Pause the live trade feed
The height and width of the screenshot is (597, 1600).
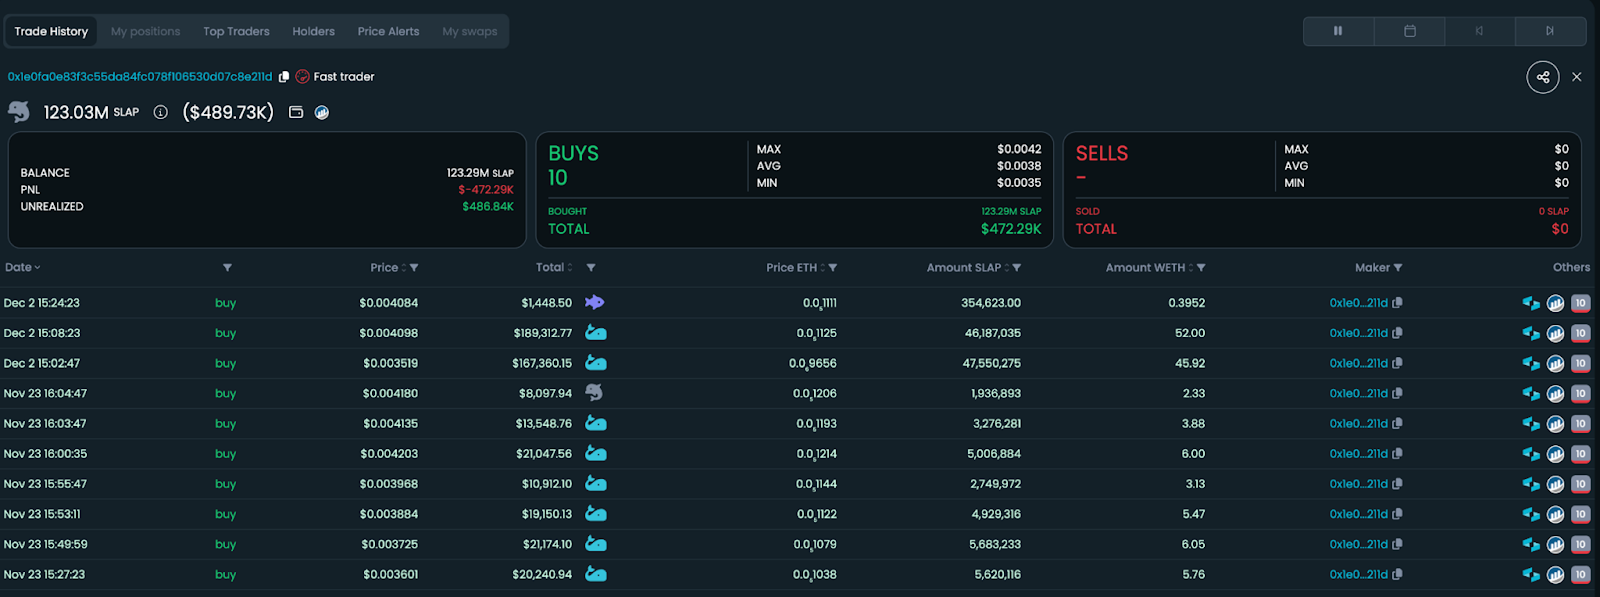tap(1338, 31)
